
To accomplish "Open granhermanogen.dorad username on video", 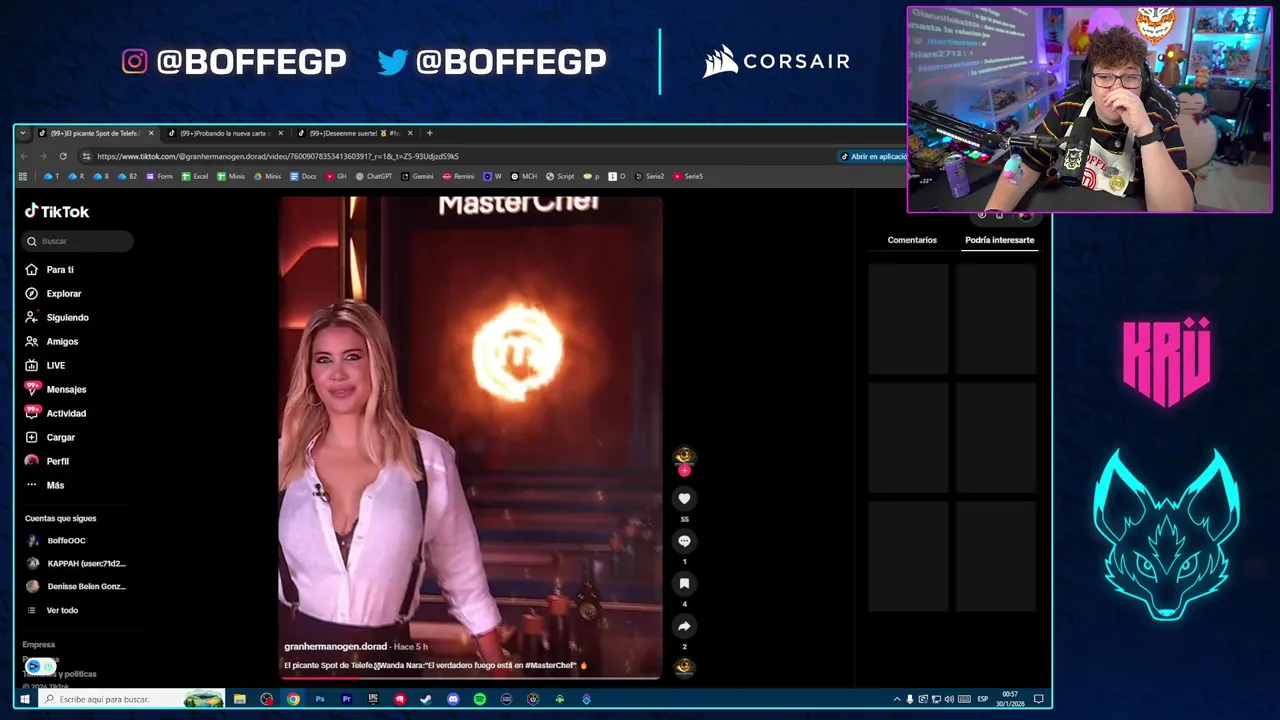I will coord(335,647).
